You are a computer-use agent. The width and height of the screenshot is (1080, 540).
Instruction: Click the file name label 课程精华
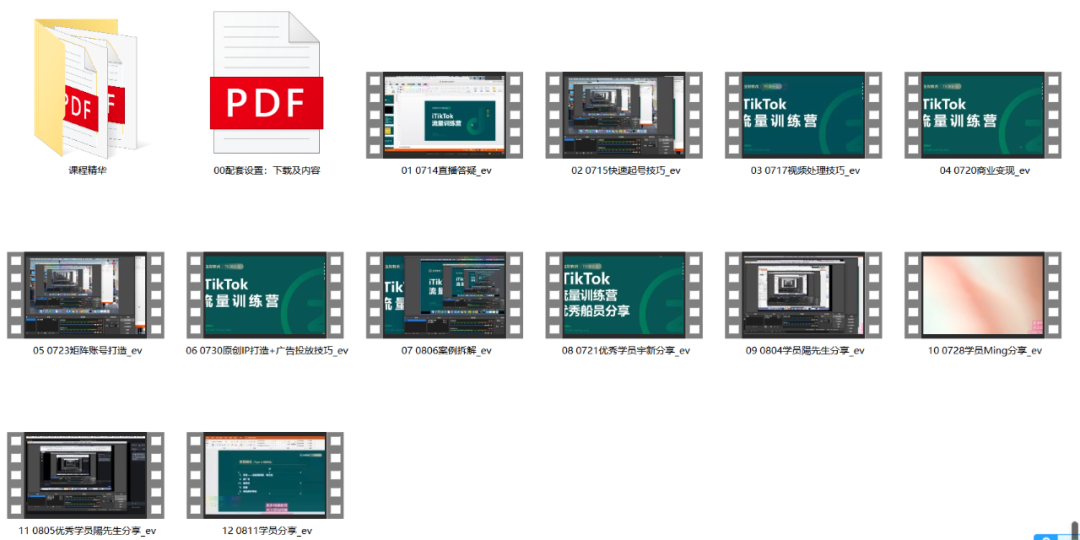pyautogui.click(x=87, y=171)
